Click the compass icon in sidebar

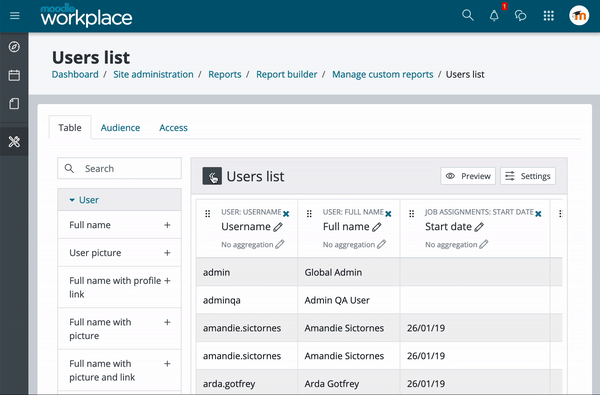coord(14,47)
